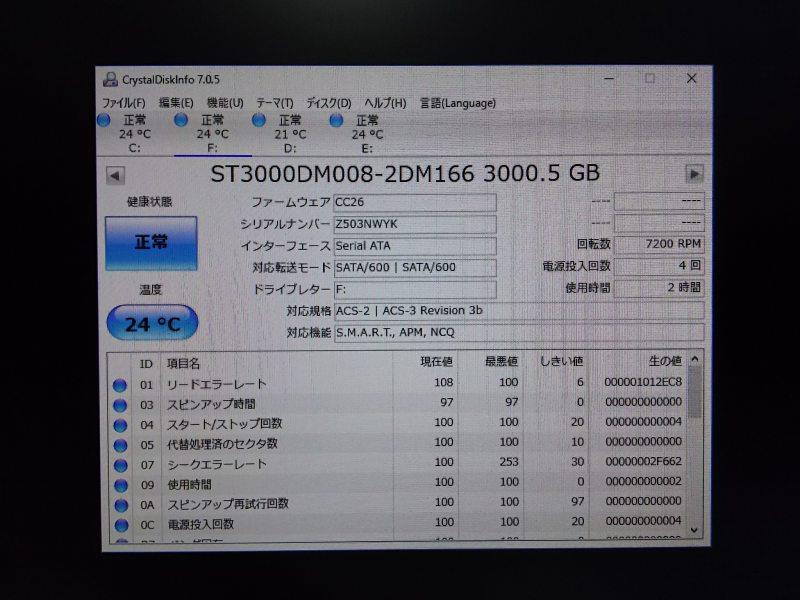Click blue status dot for row 0C
The height and width of the screenshot is (600, 800).
click(121, 525)
